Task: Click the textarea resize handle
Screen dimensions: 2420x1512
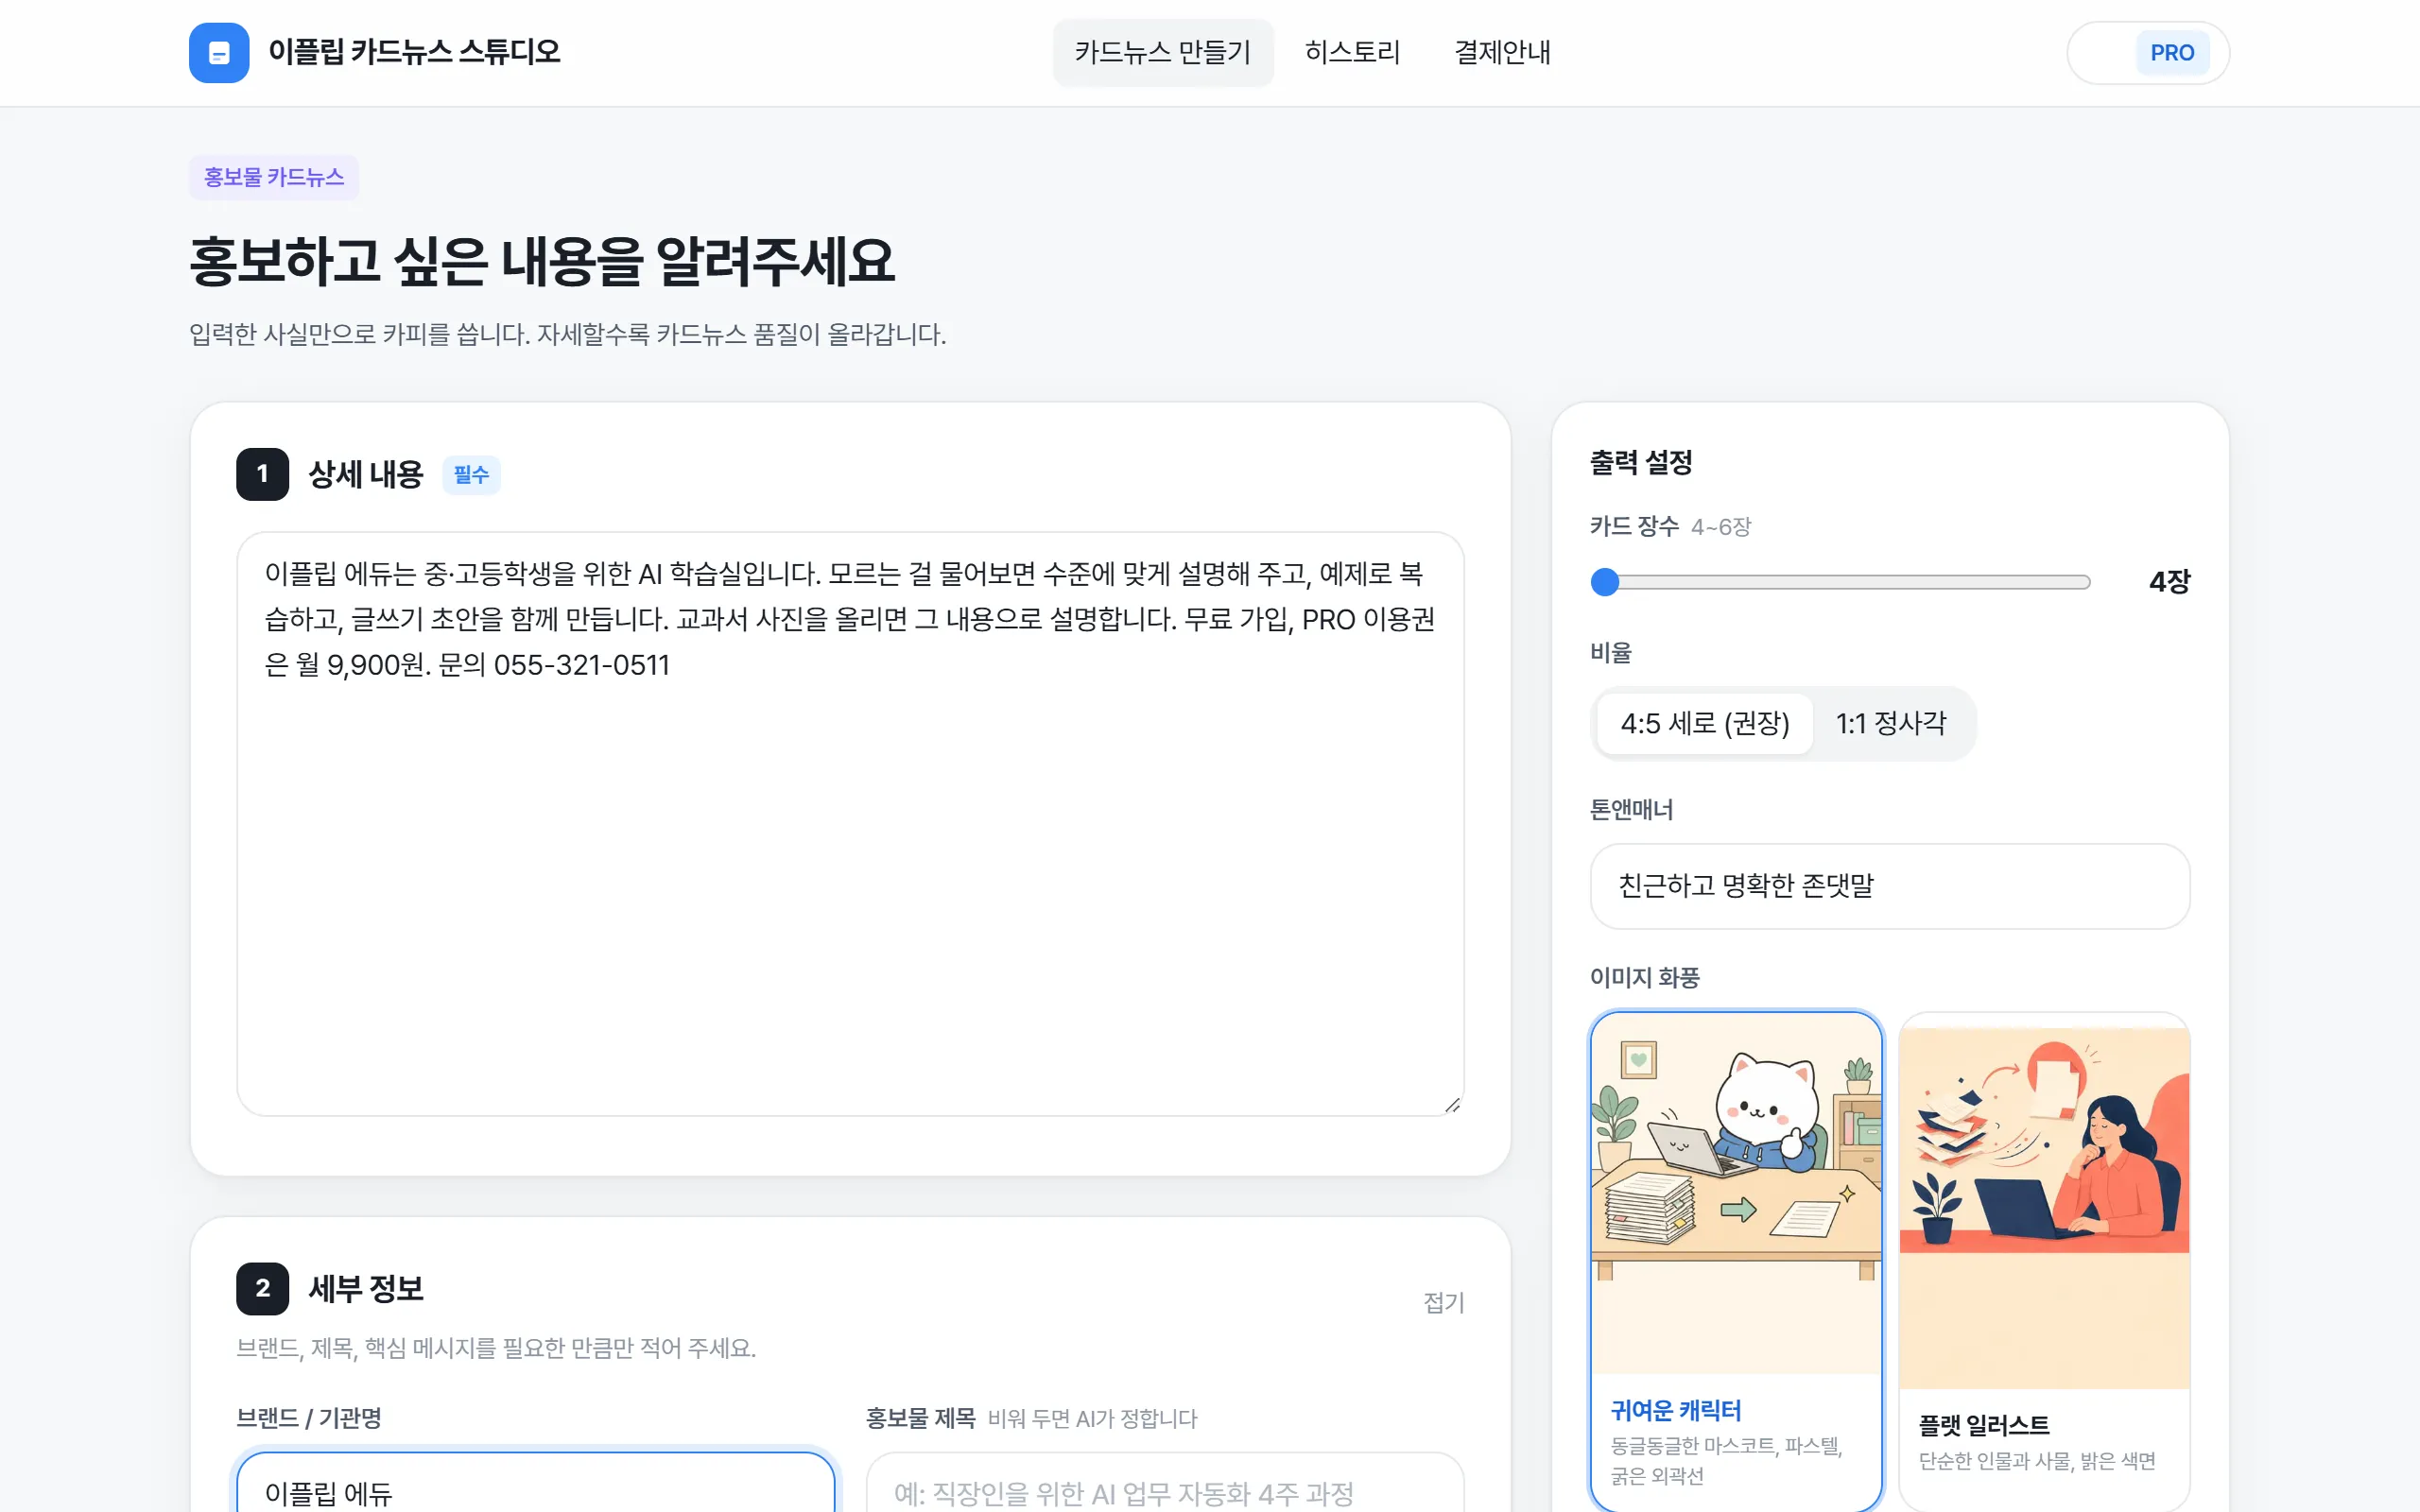Action: click(1452, 1104)
